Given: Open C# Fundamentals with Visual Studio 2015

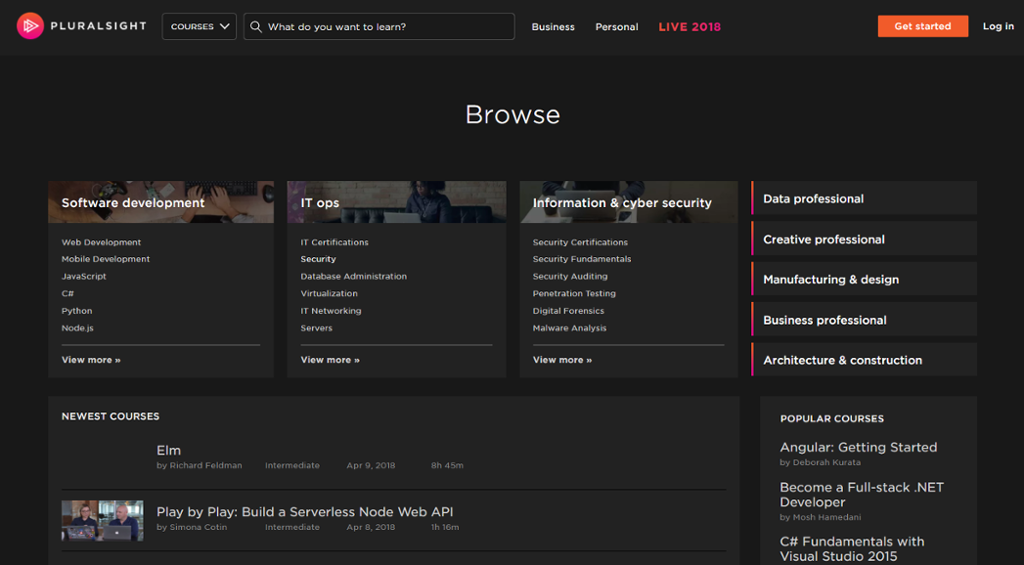Looking at the screenshot, I should point(852,549).
